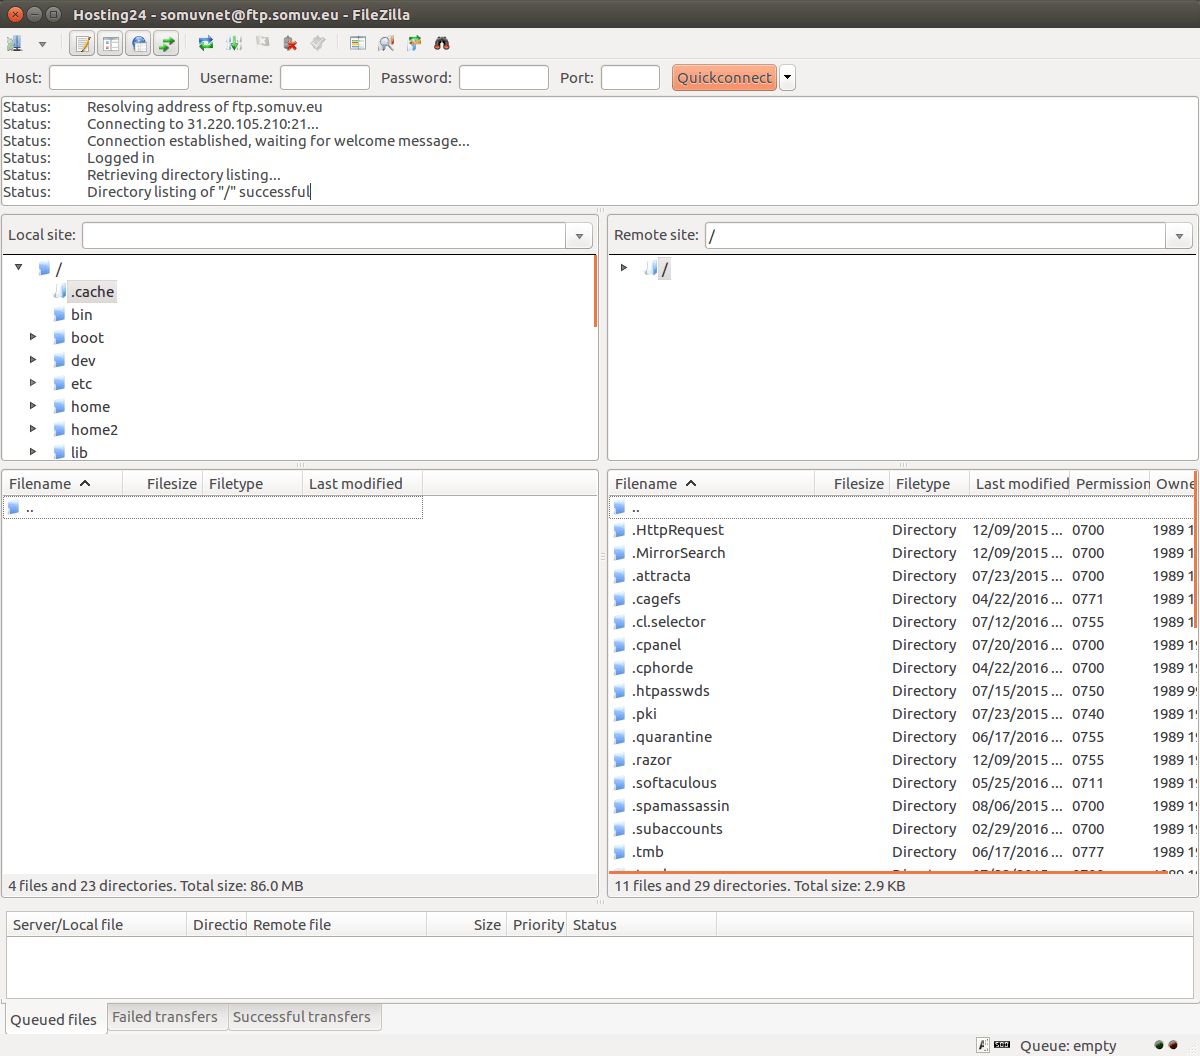Click the .HttpRequest folder icon
The height and width of the screenshot is (1056, 1200).
point(620,530)
